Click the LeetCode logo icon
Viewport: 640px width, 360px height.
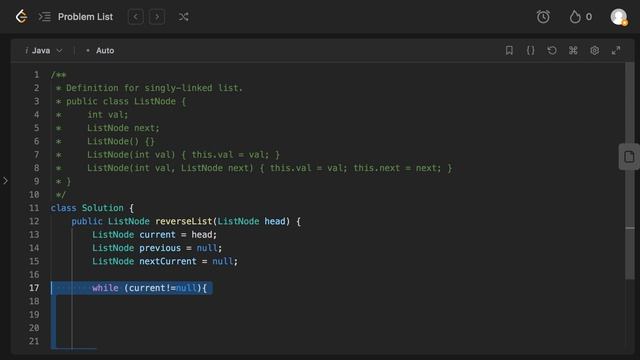tap(21, 17)
